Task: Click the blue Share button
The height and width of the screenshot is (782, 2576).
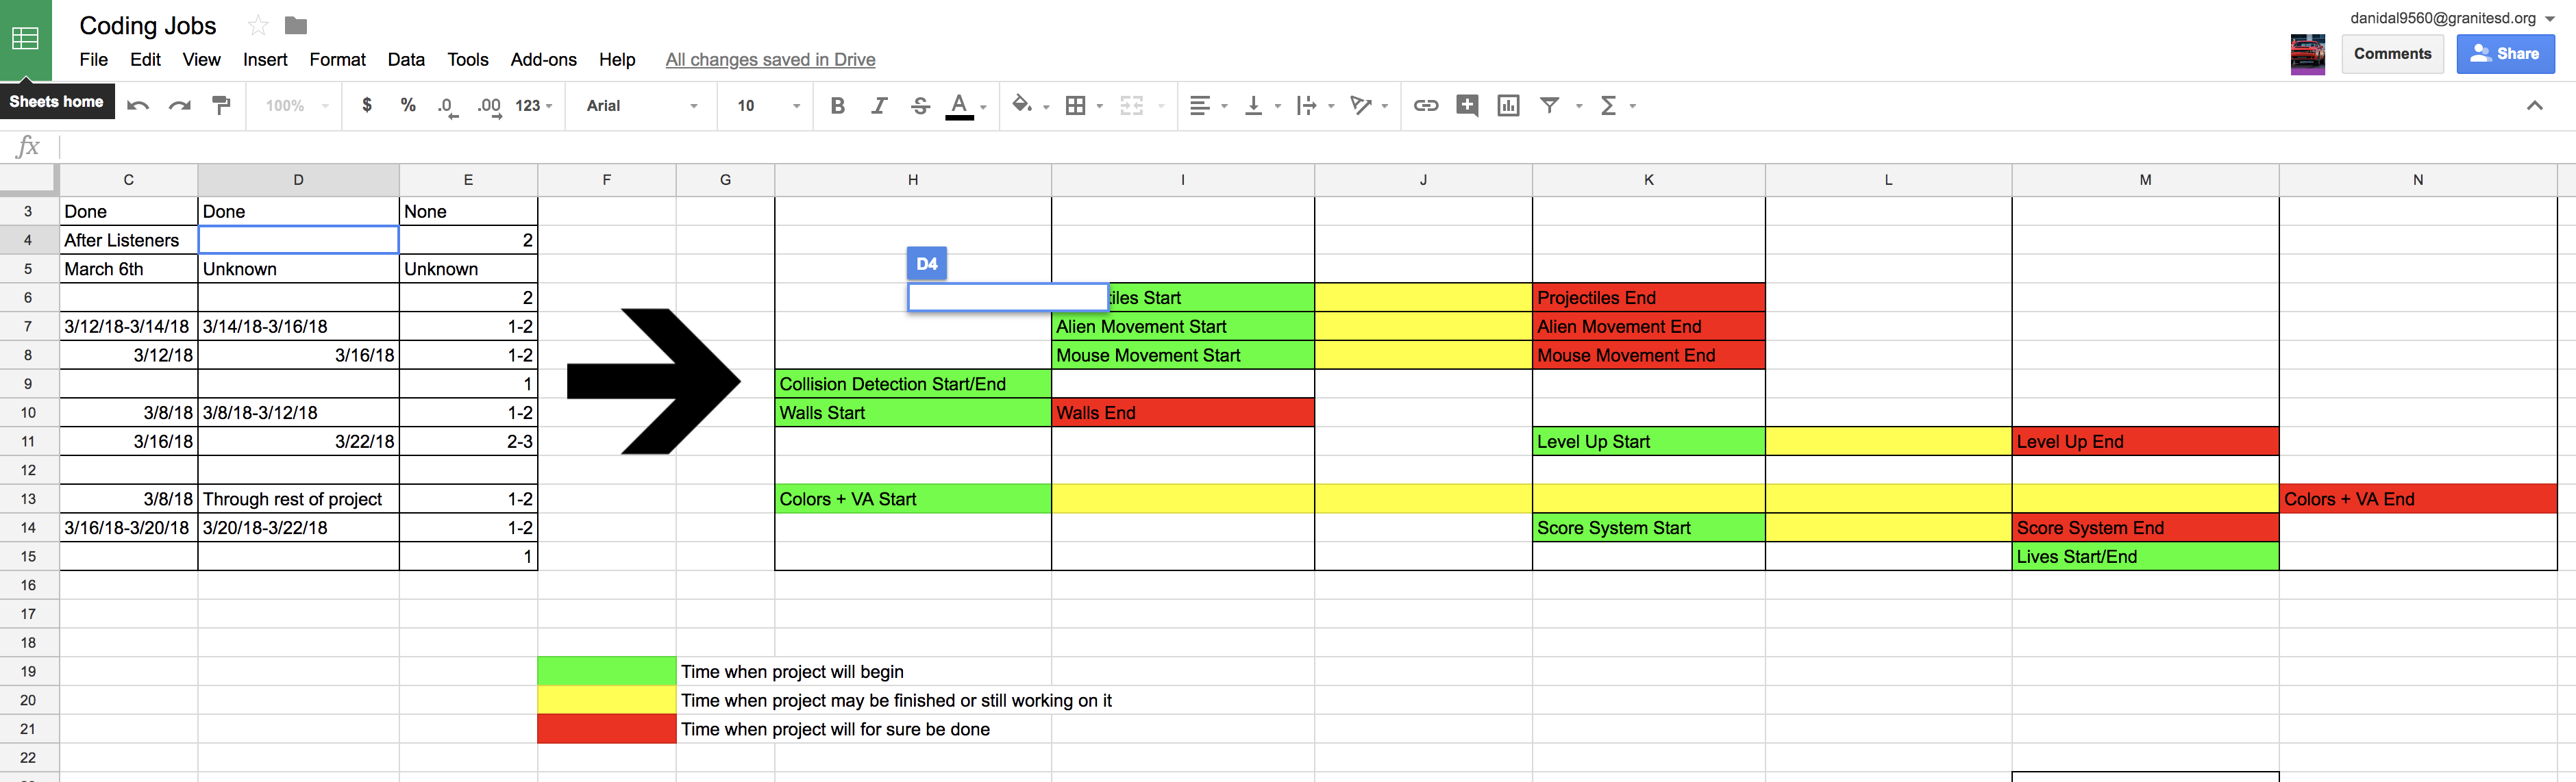Action: [x=2504, y=54]
